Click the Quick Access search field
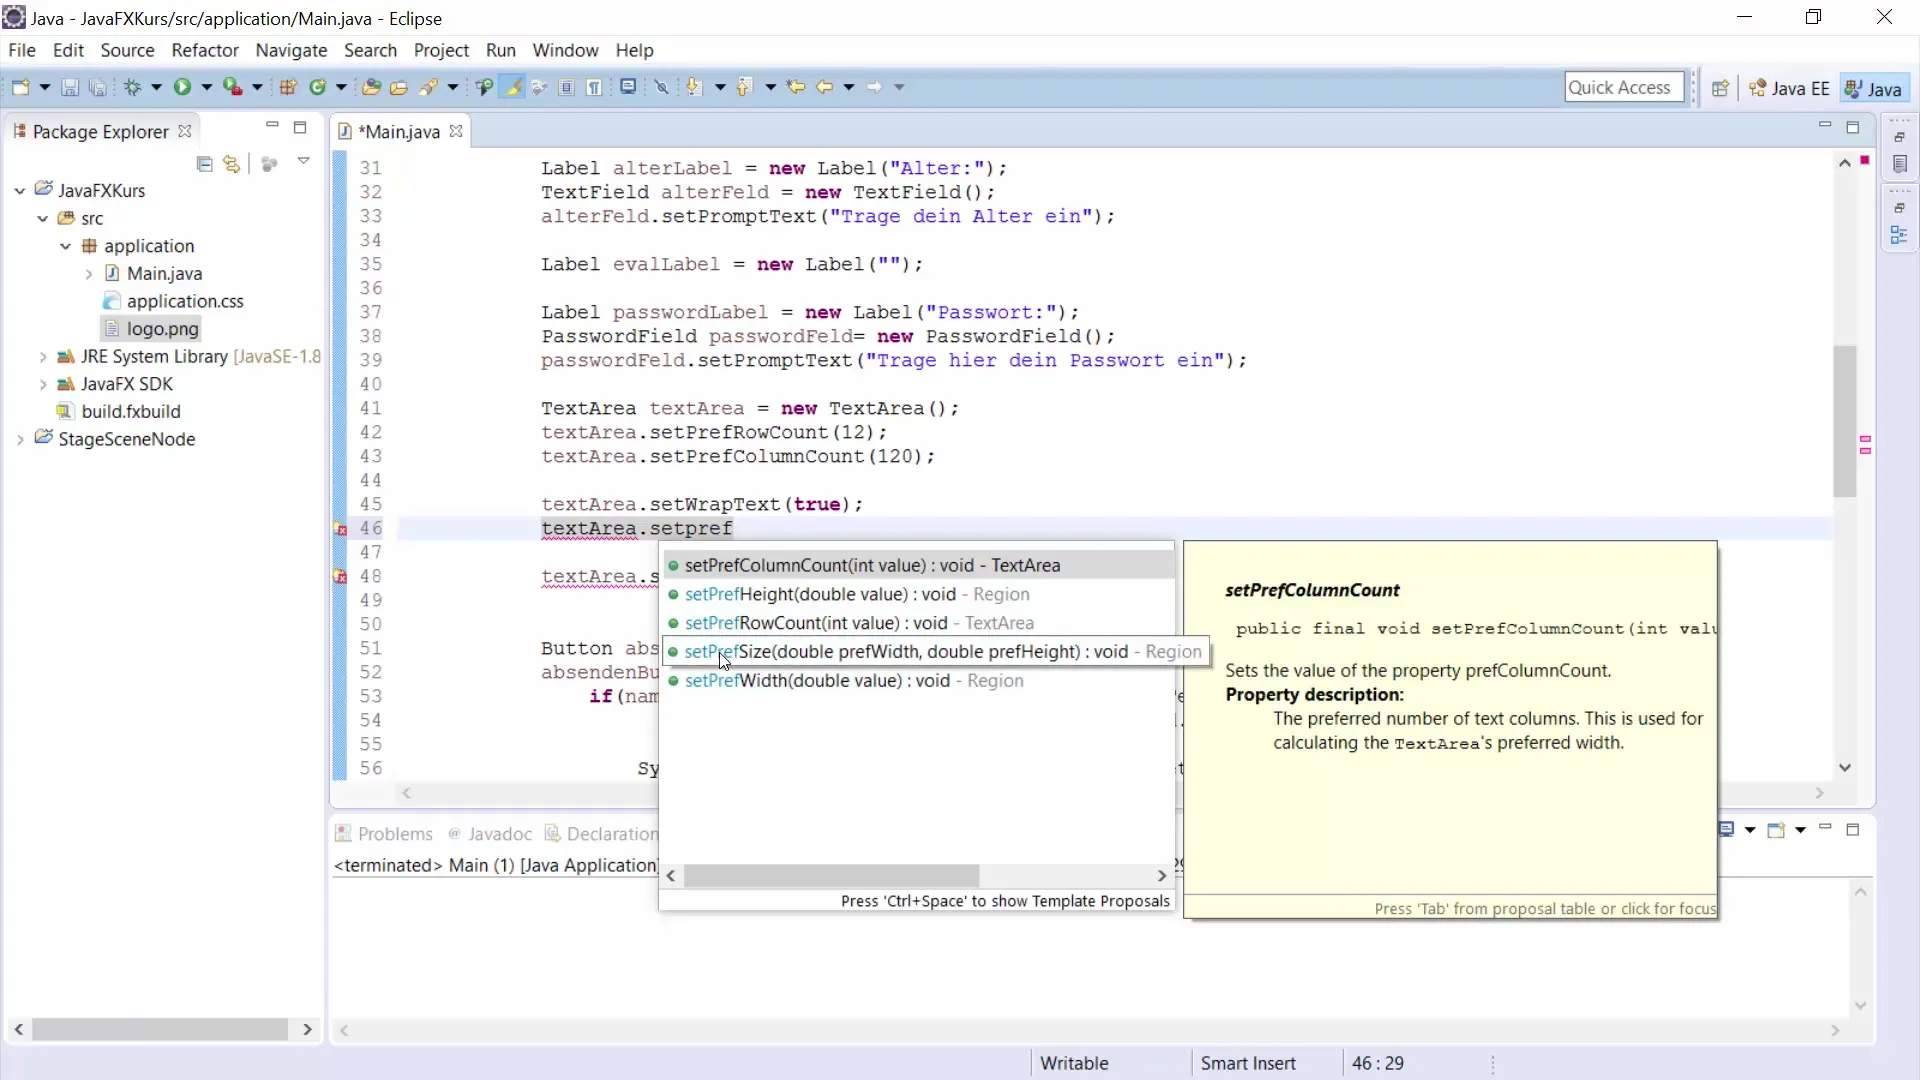This screenshot has width=1920, height=1080. pyautogui.click(x=1624, y=87)
